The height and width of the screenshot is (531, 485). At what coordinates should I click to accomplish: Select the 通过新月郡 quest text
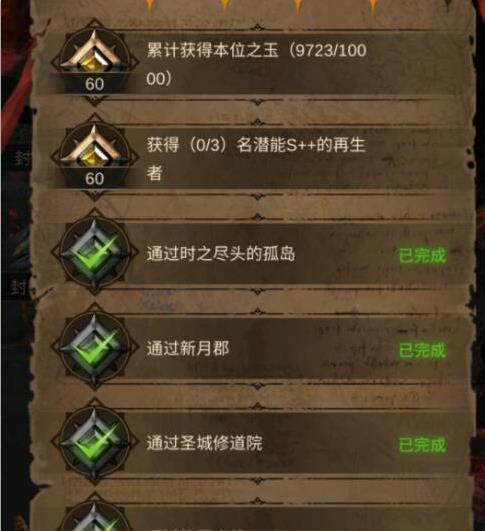188,348
